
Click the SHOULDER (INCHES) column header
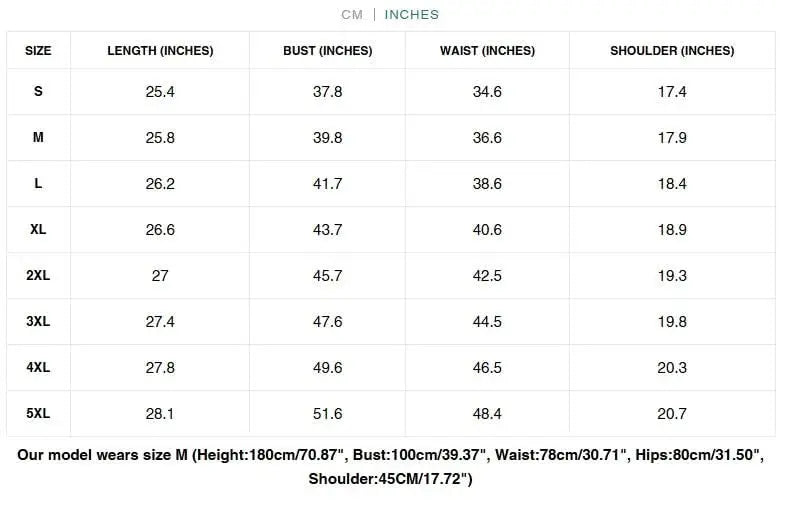672,51
